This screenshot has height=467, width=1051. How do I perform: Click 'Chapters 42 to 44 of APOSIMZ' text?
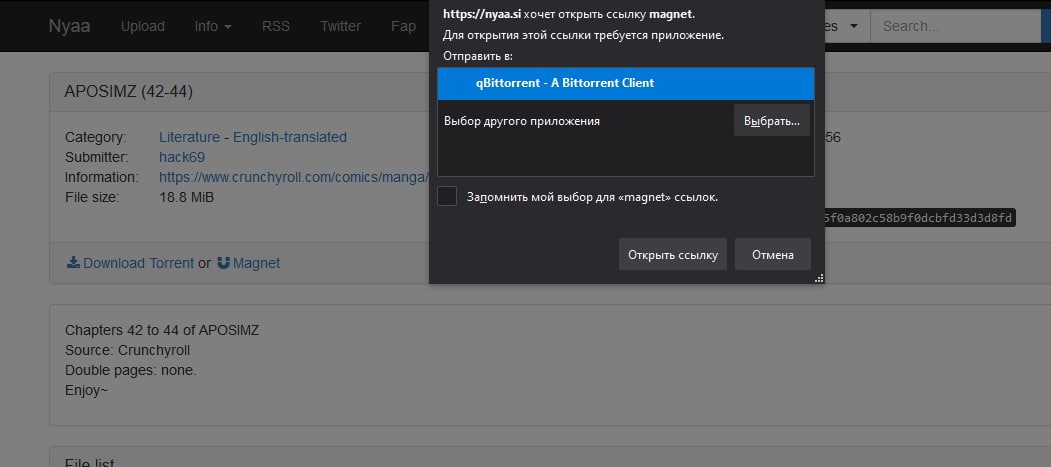[162, 330]
